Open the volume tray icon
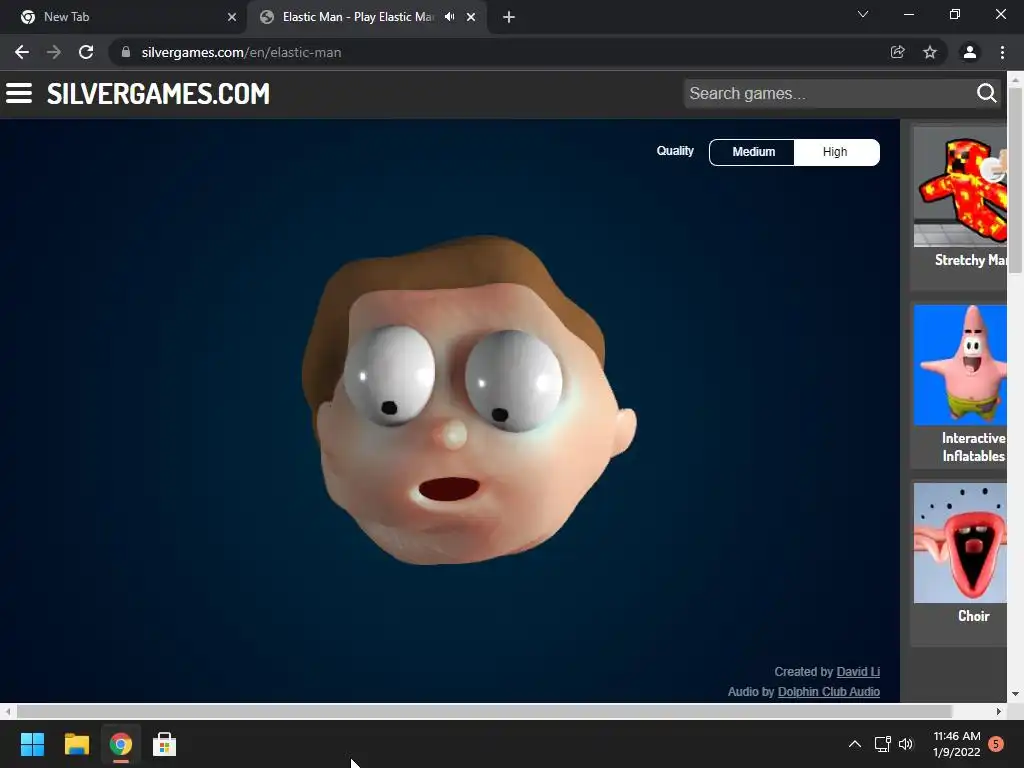This screenshot has height=768, width=1024. click(906, 744)
